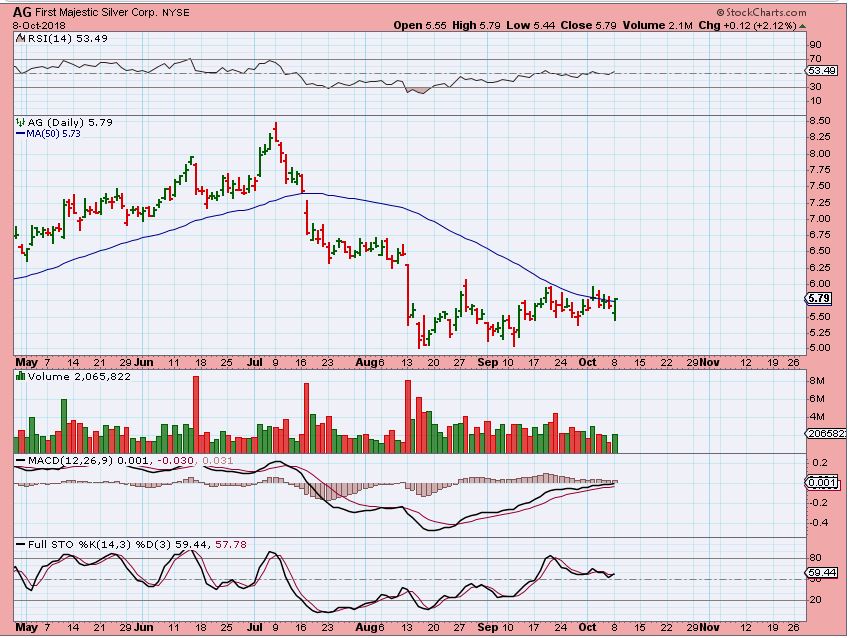Click the MACD histogram value 0.031
The image size is (850, 638).
pos(218,461)
